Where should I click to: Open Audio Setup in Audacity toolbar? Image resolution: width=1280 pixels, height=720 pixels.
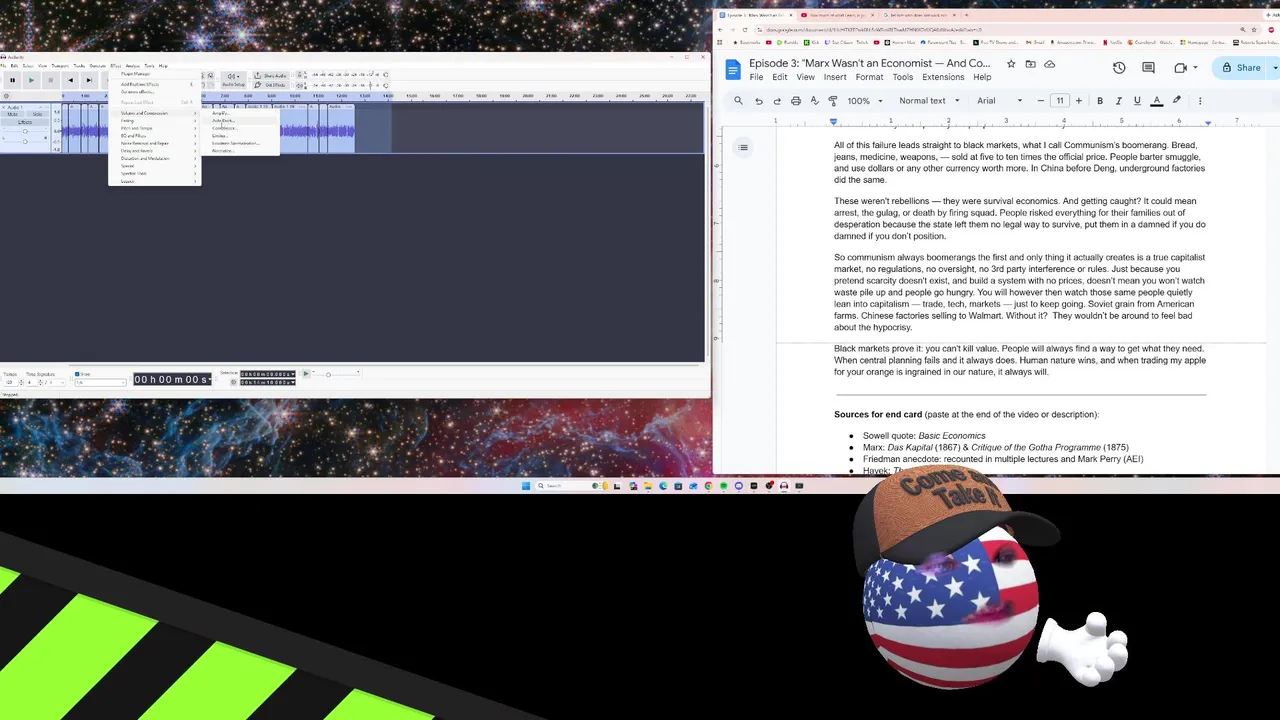(x=232, y=80)
